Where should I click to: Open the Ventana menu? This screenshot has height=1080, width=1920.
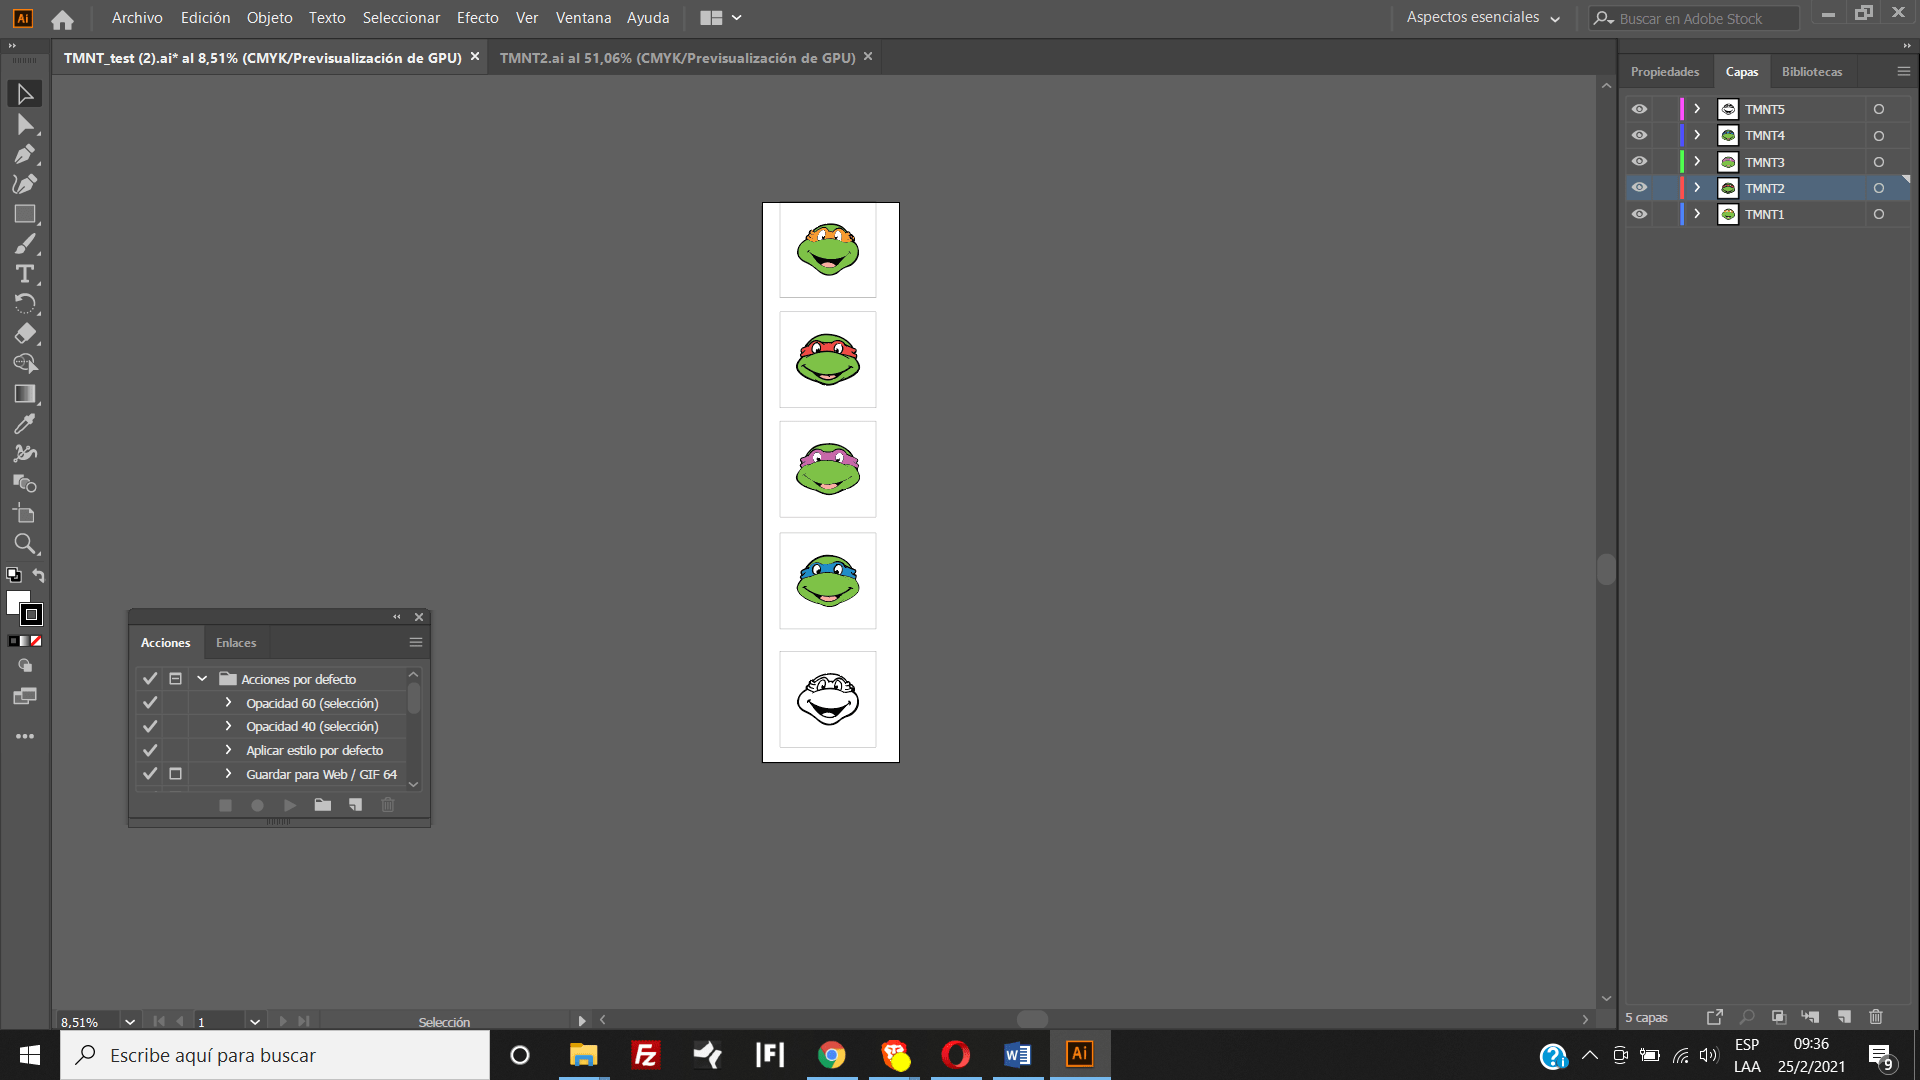(x=583, y=17)
